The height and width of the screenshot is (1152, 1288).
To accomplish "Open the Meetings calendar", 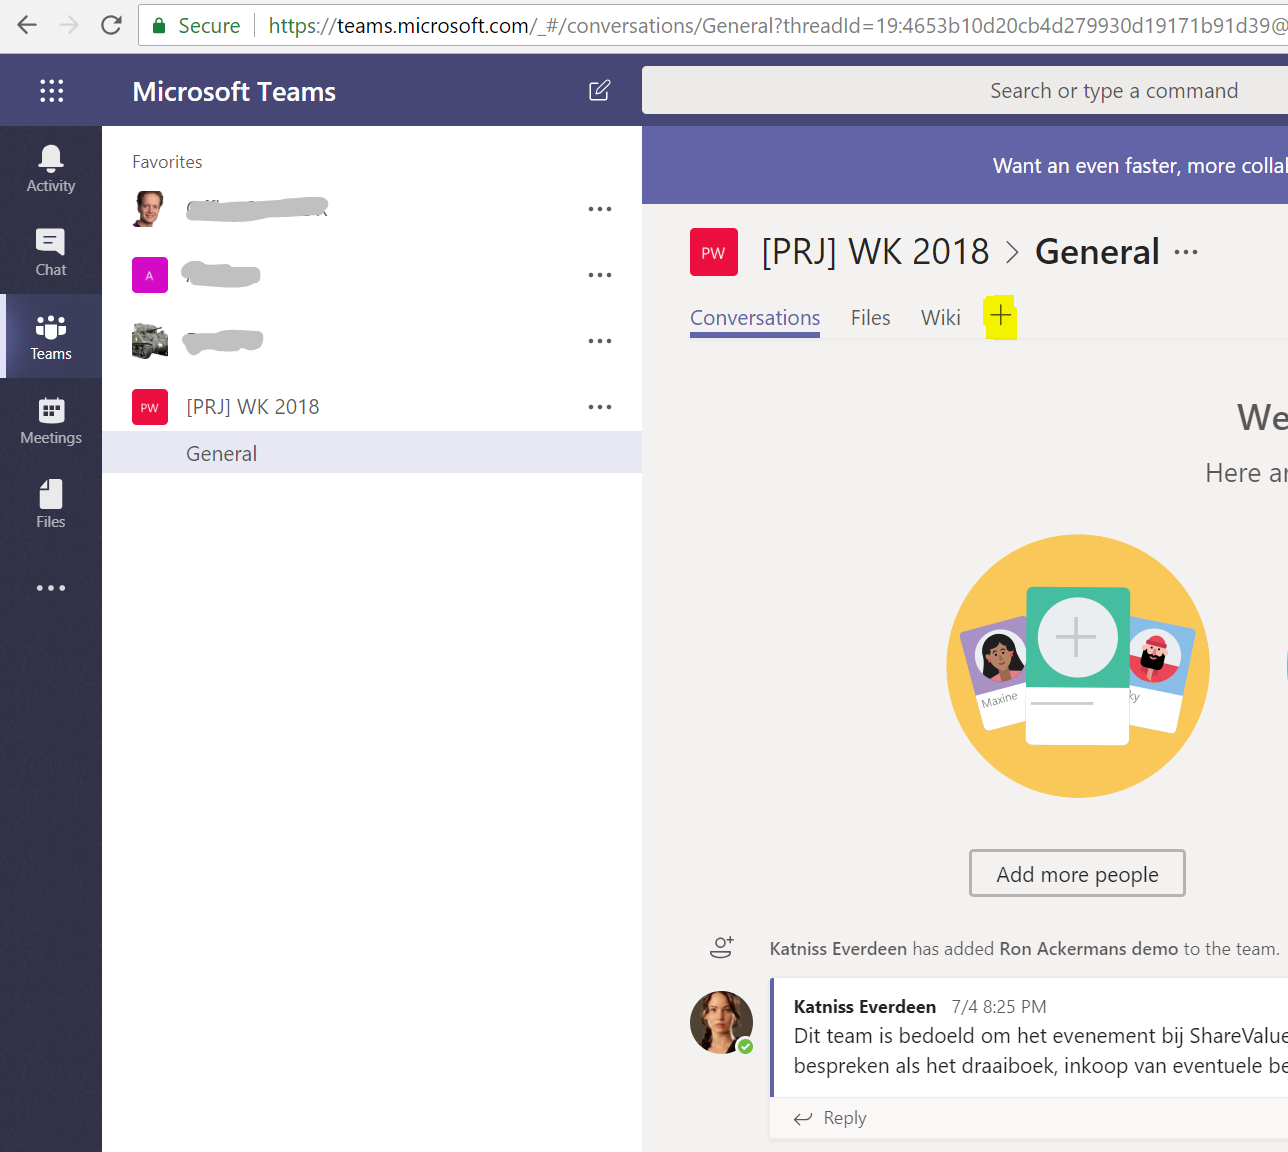I will point(51,420).
